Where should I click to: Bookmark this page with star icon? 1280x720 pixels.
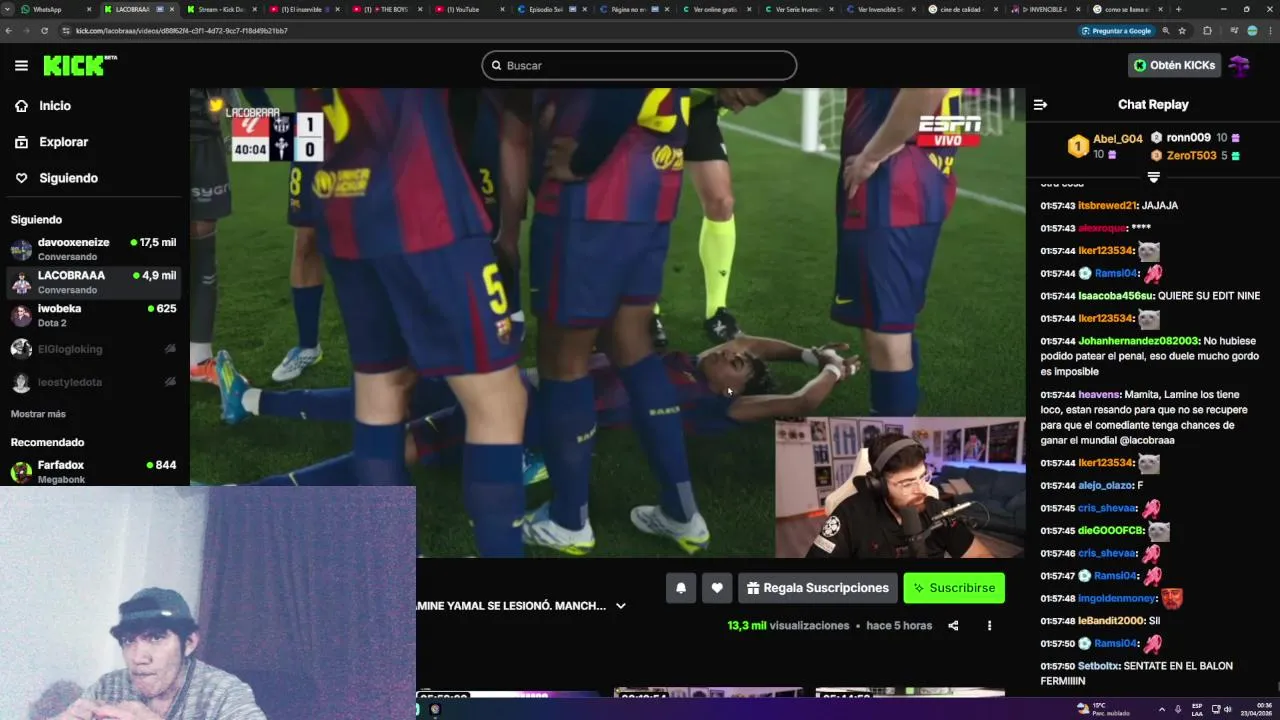[x=1182, y=31]
